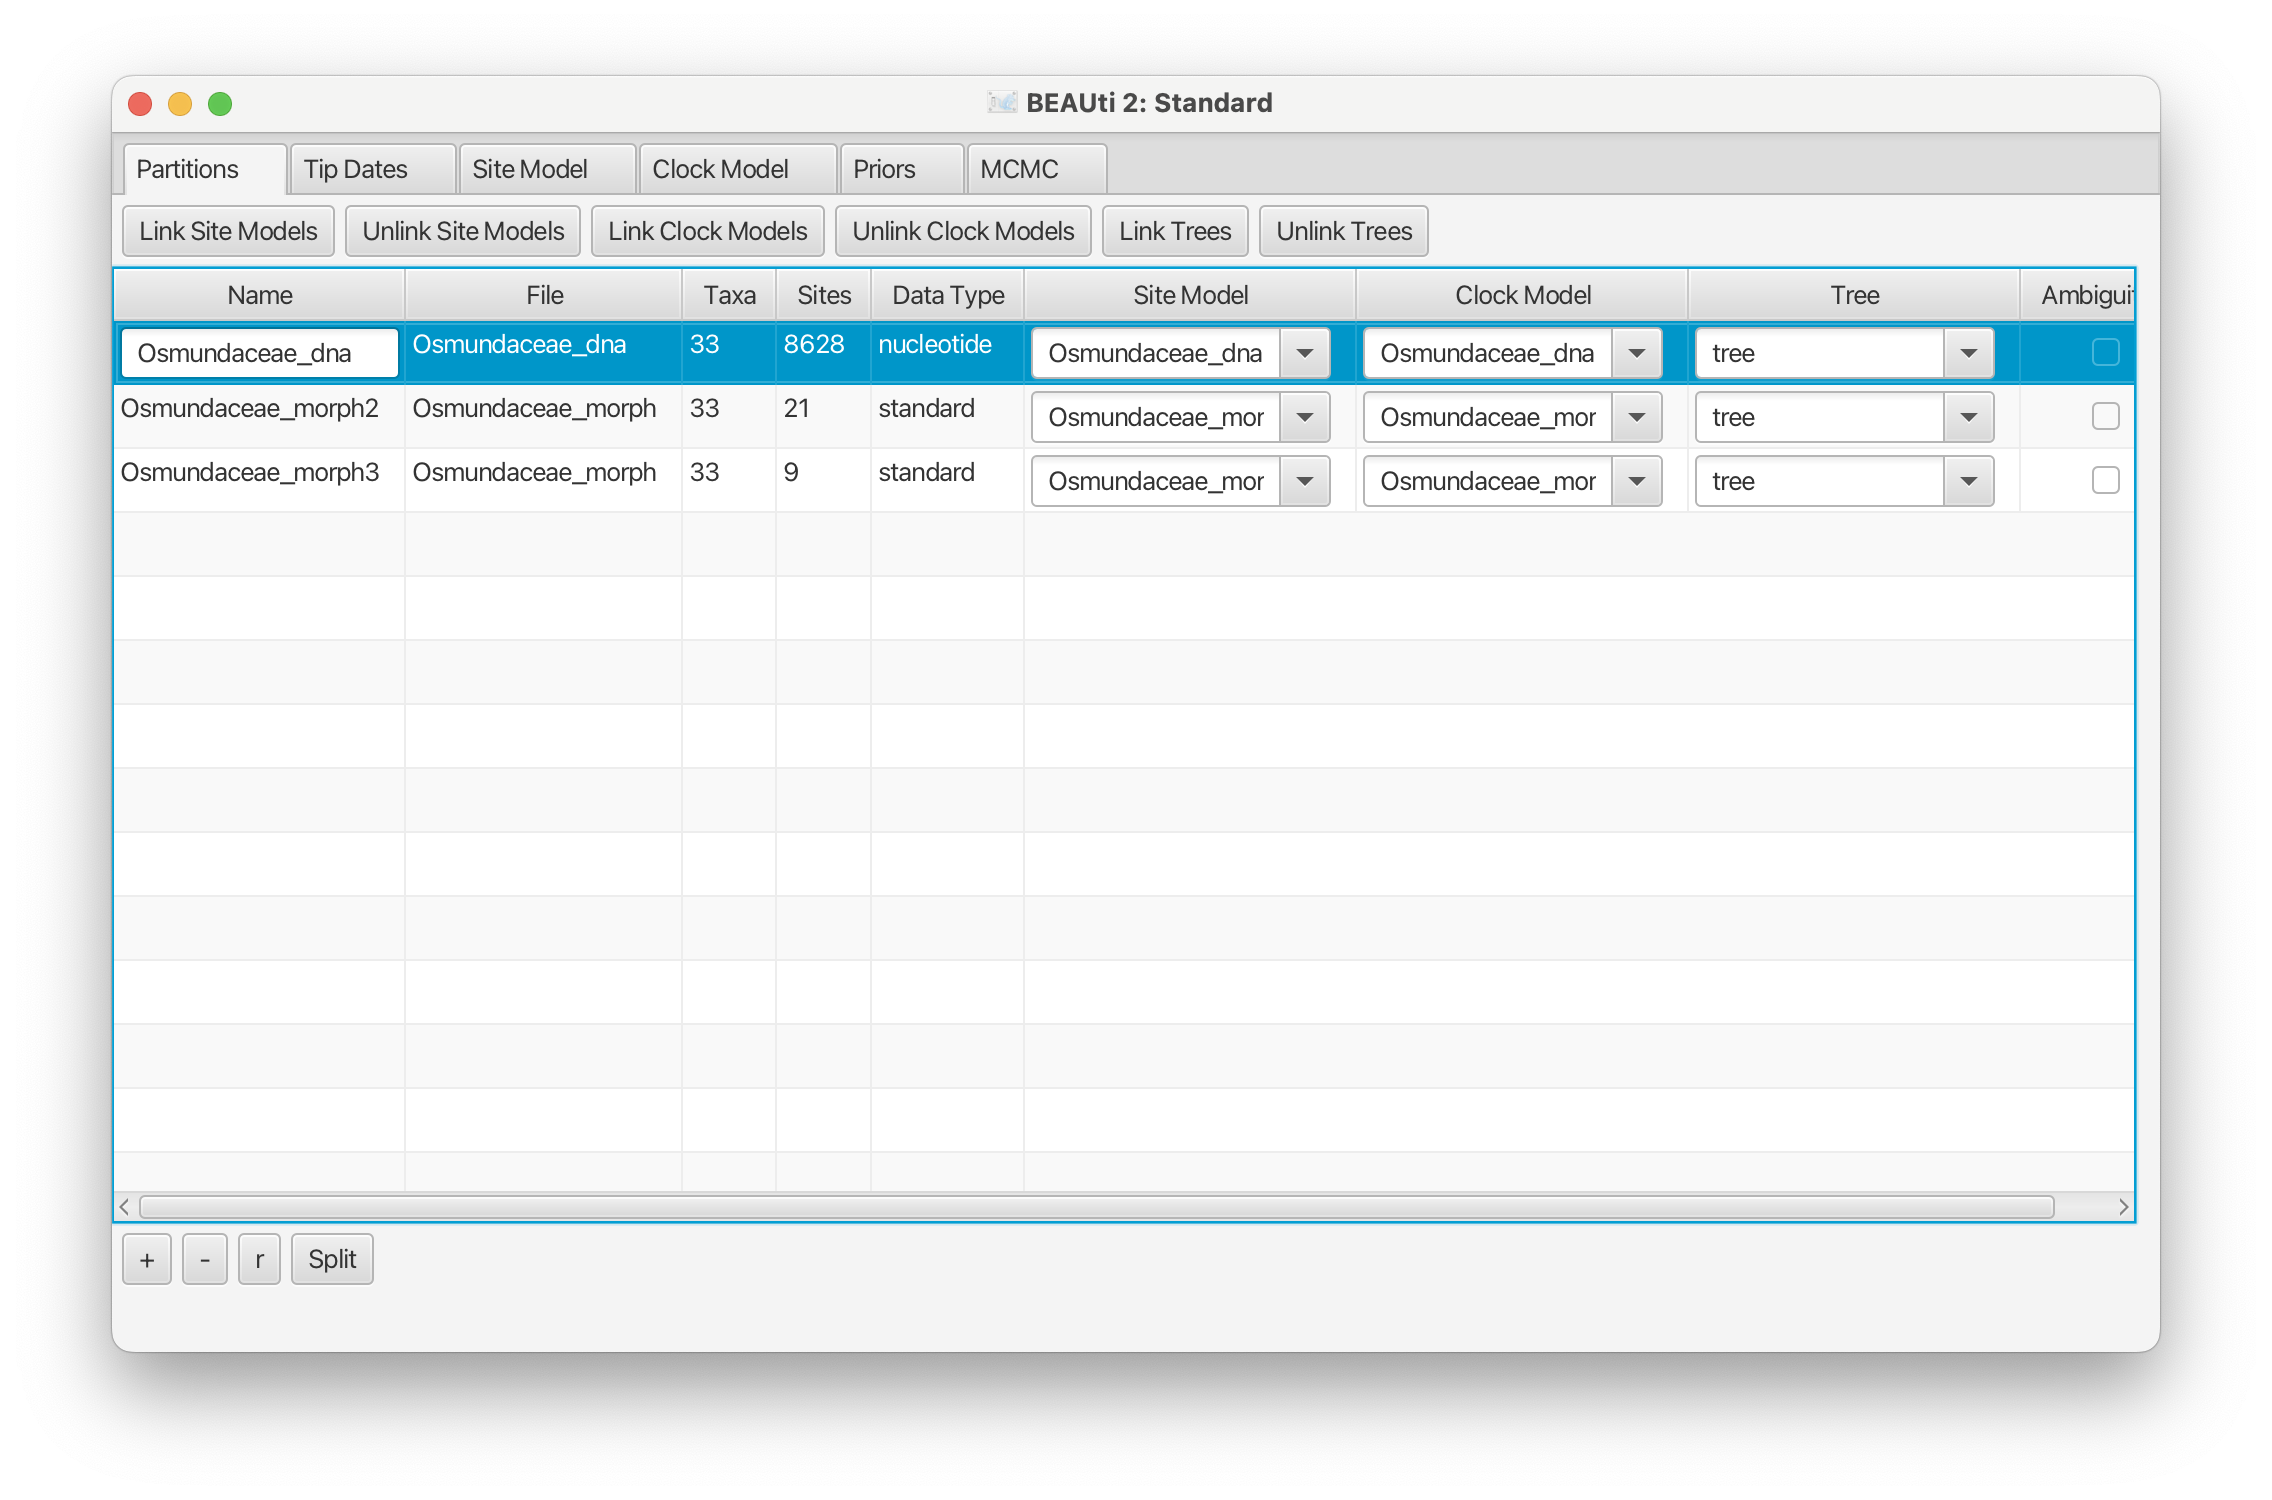The width and height of the screenshot is (2272, 1500).
Task: Click the Link Site Models button
Action: pos(228,231)
